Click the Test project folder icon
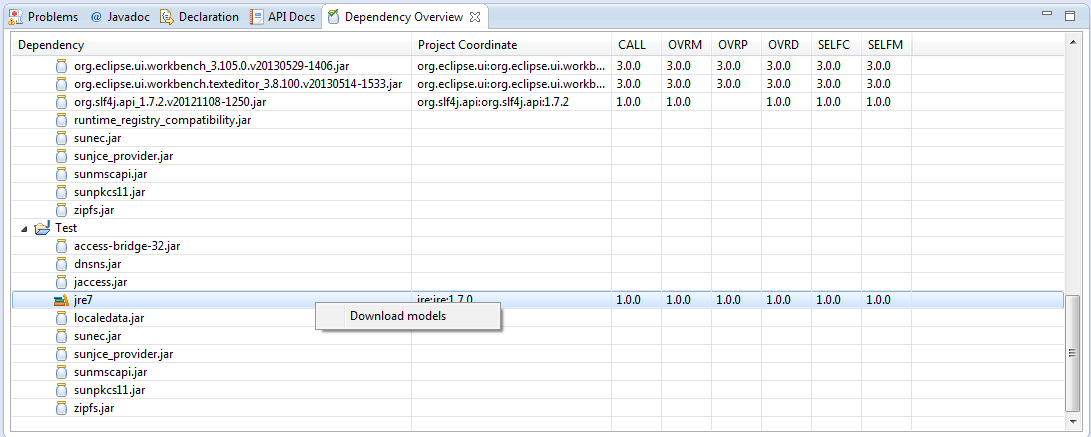Screen dimensions: 1091x437 [x=42, y=228]
